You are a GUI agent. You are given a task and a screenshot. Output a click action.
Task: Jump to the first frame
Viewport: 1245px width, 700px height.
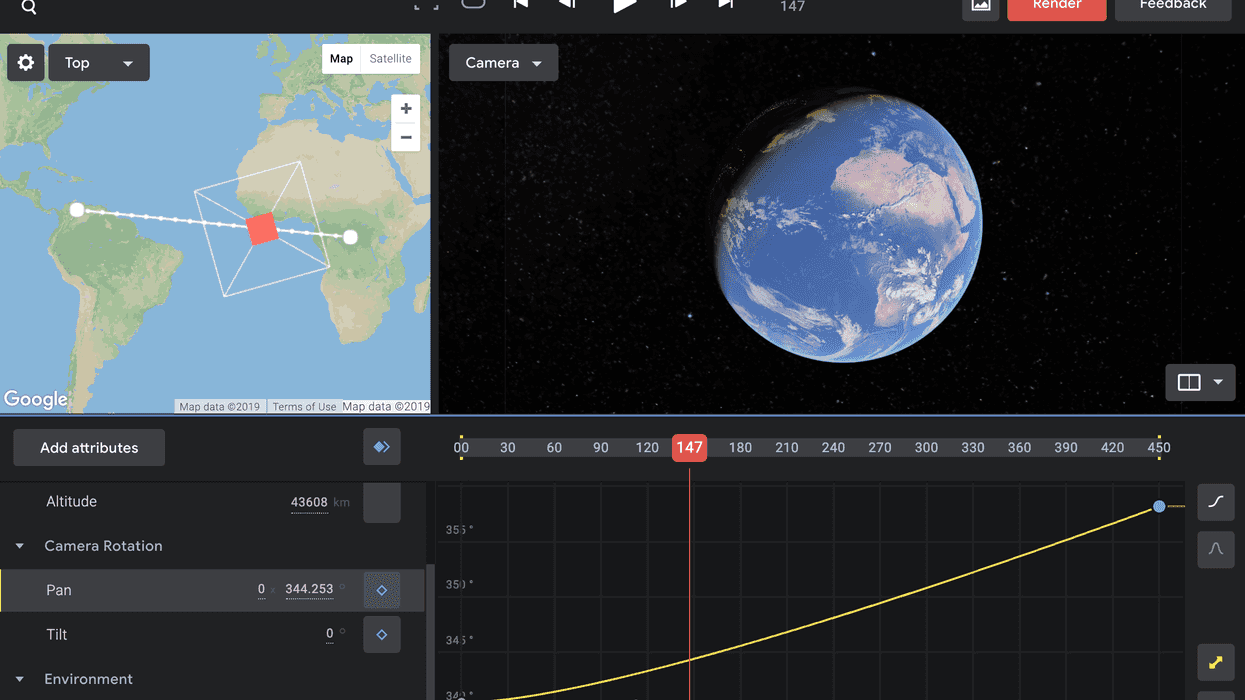coord(521,4)
